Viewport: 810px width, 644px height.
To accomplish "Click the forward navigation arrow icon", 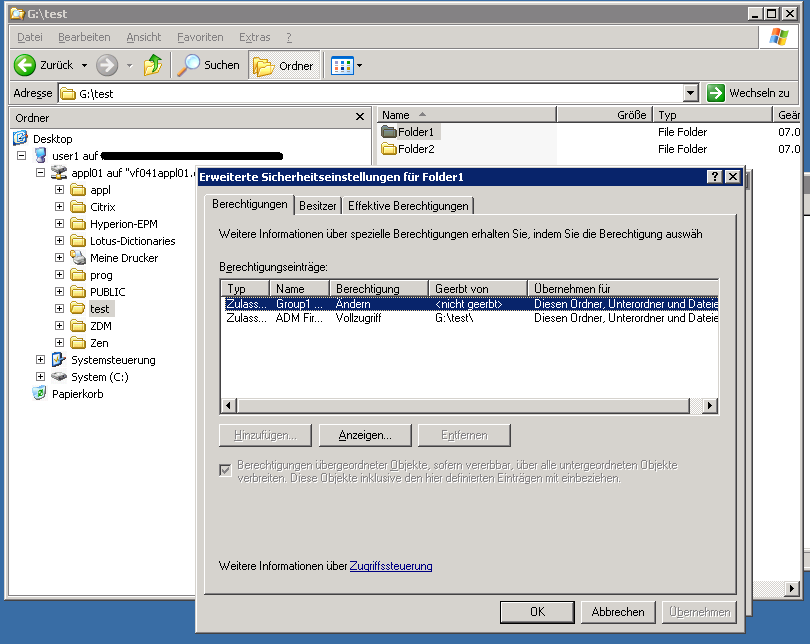I will tap(107, 65).
